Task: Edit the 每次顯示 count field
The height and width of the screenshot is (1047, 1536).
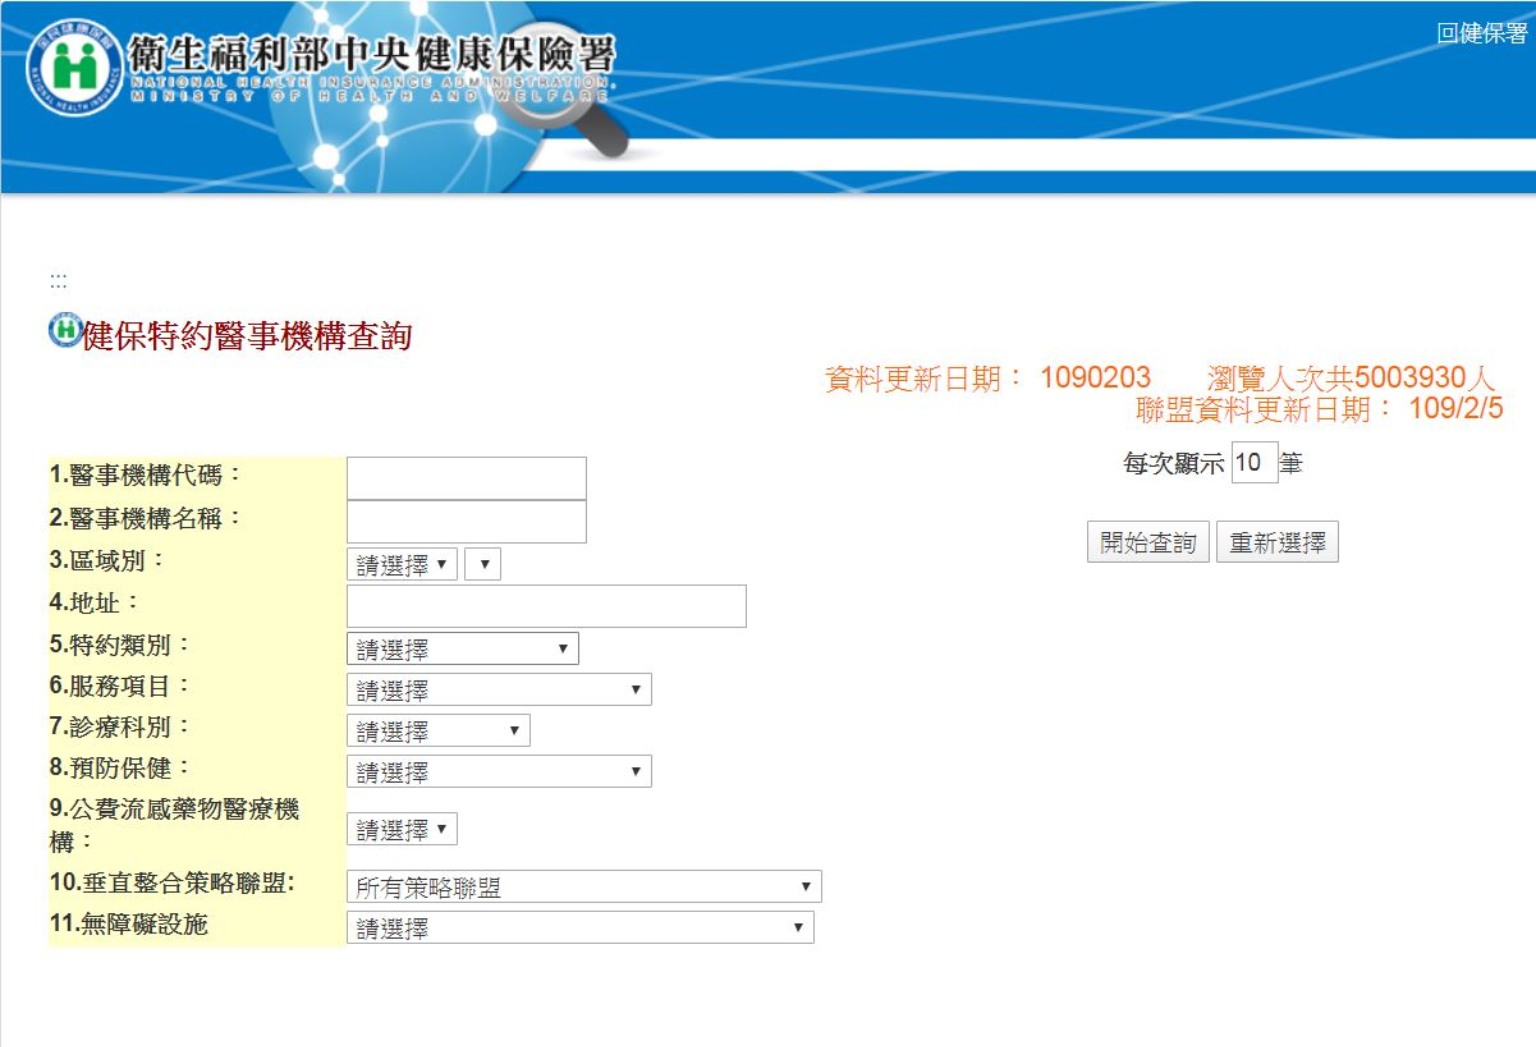Action: tap(1254, 462)
